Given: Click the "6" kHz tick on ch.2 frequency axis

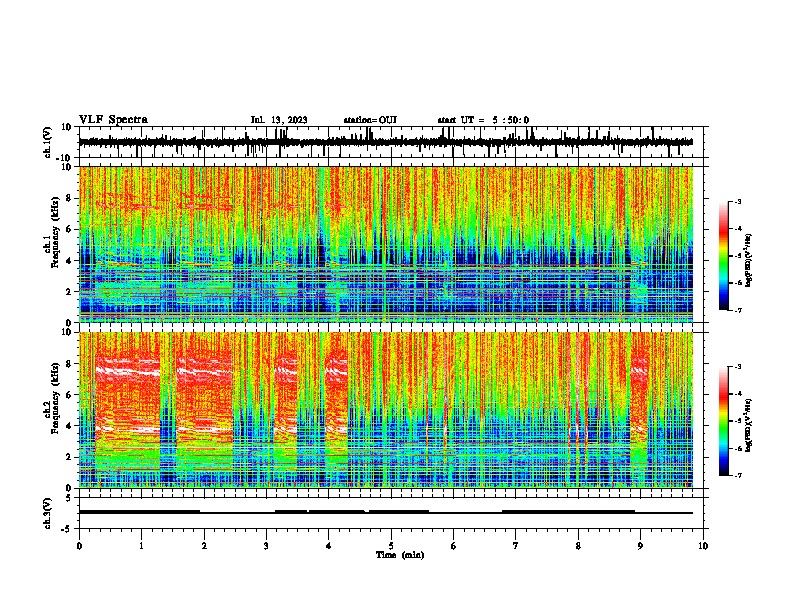Looking at the screenshot, I should (69, 395).
